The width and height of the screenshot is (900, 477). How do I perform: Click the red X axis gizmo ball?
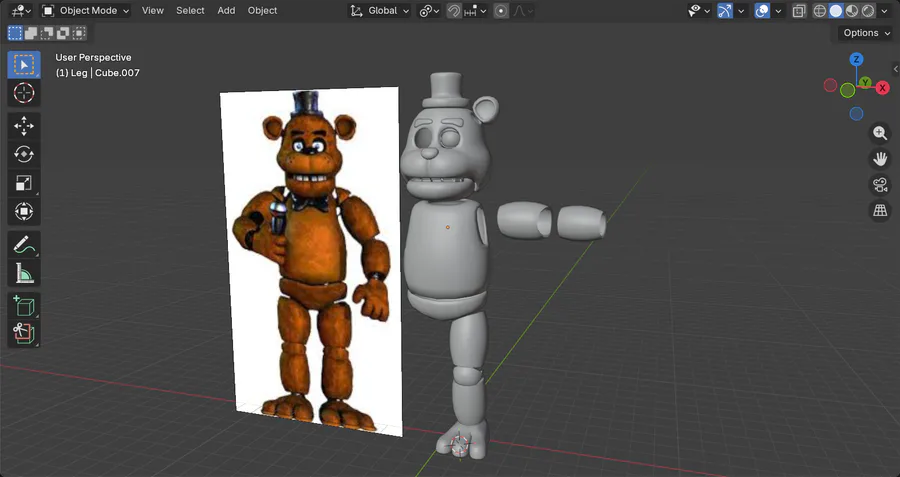pyautogui.click(x=883, y=88)
